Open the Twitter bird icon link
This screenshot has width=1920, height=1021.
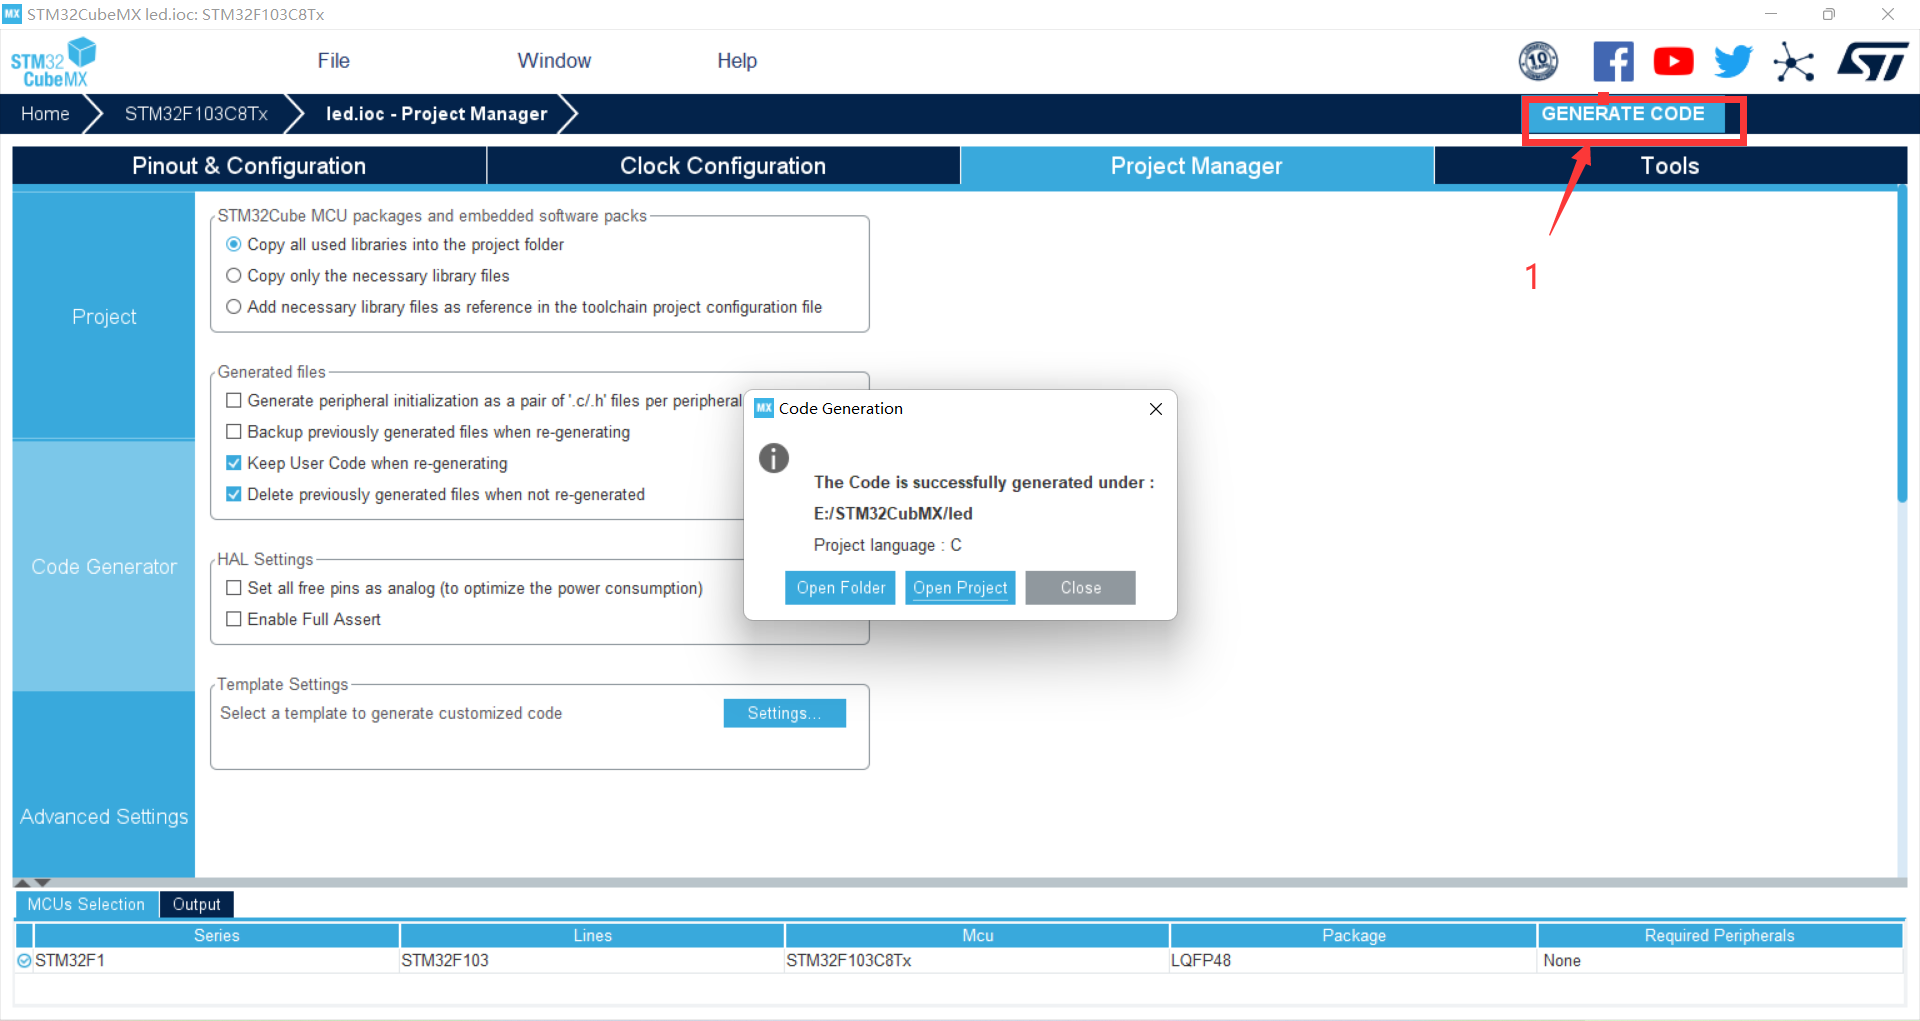[x=1733, y=61]
